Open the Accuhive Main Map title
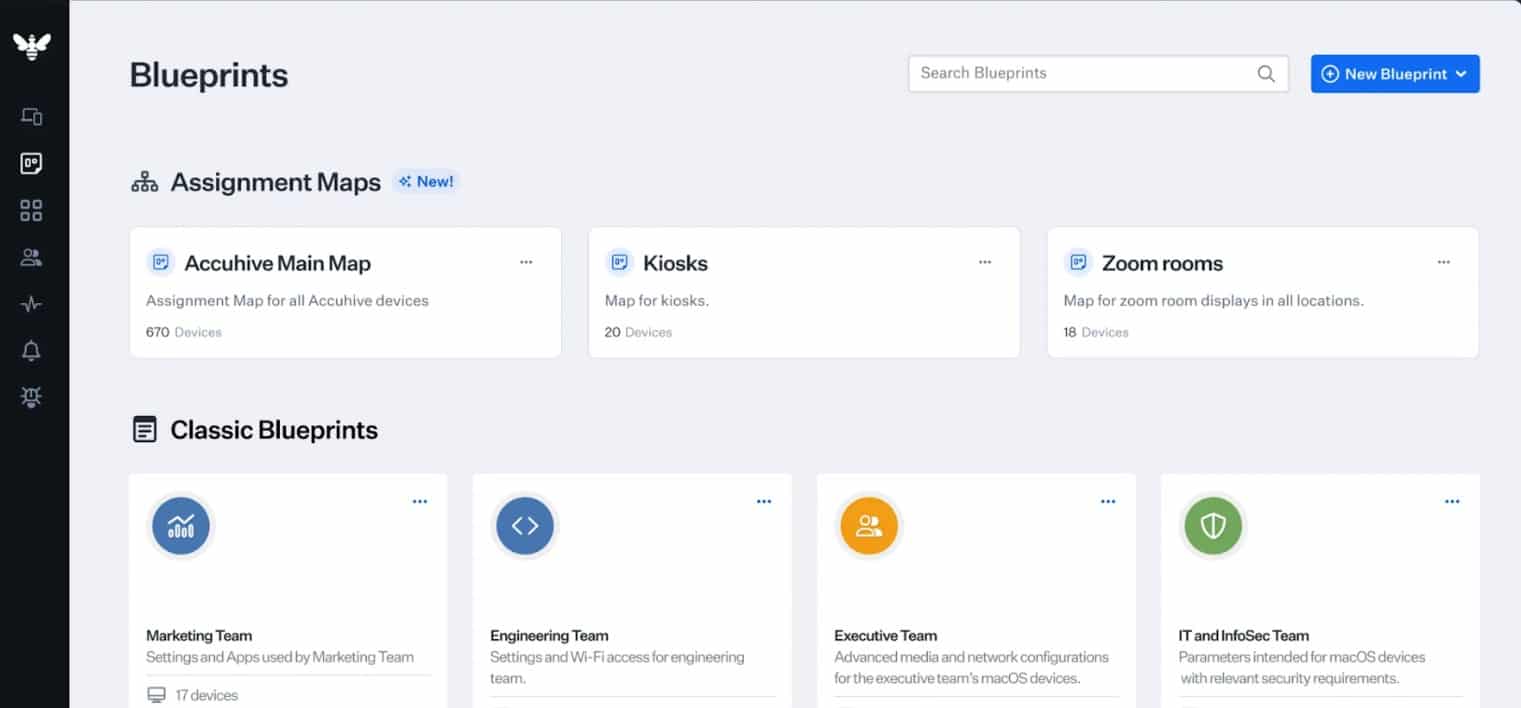This screenshot has width=1521, height=708. (x=278, y=264)
